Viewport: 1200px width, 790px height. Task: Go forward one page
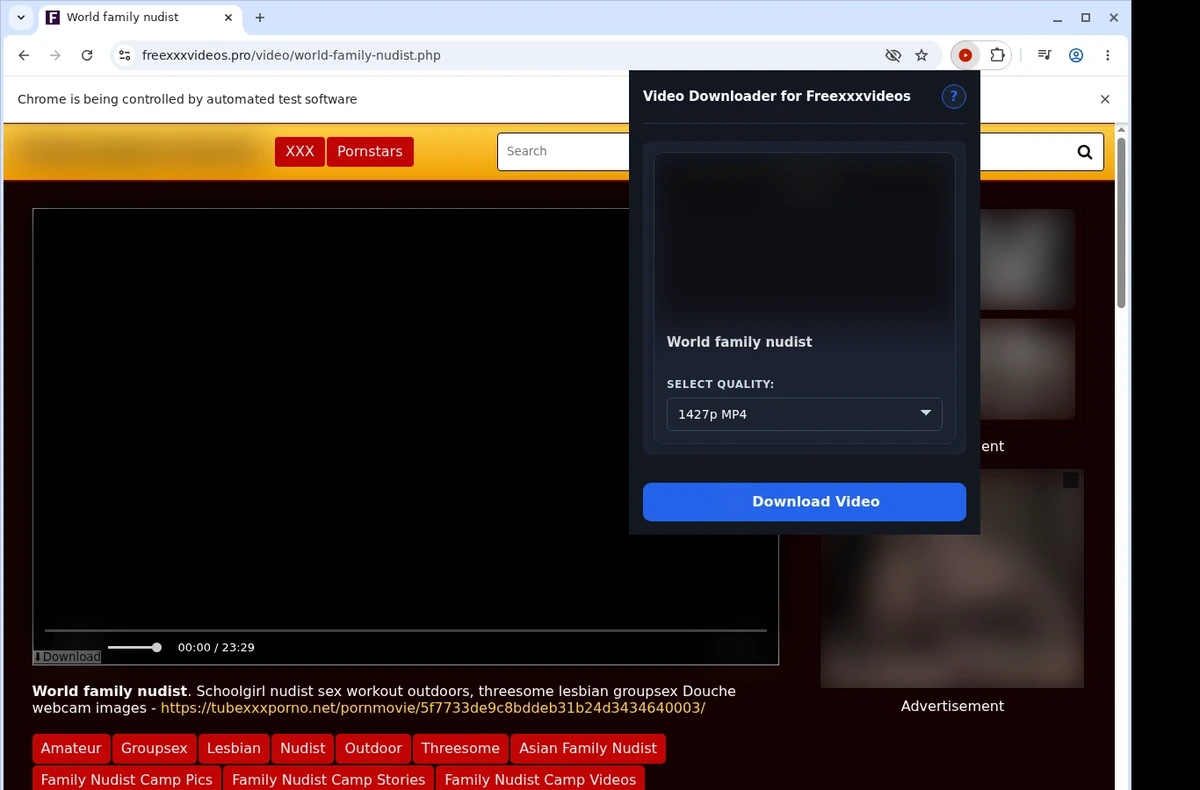(56, 55)
